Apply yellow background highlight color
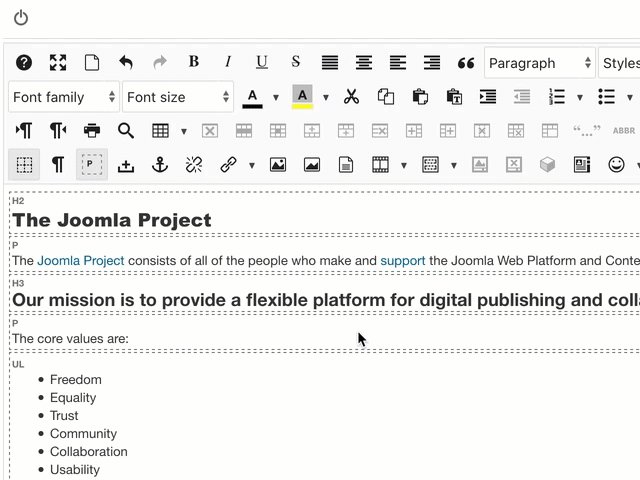The width and height of the screenshot is (640, 480). (x=302, y=97)
